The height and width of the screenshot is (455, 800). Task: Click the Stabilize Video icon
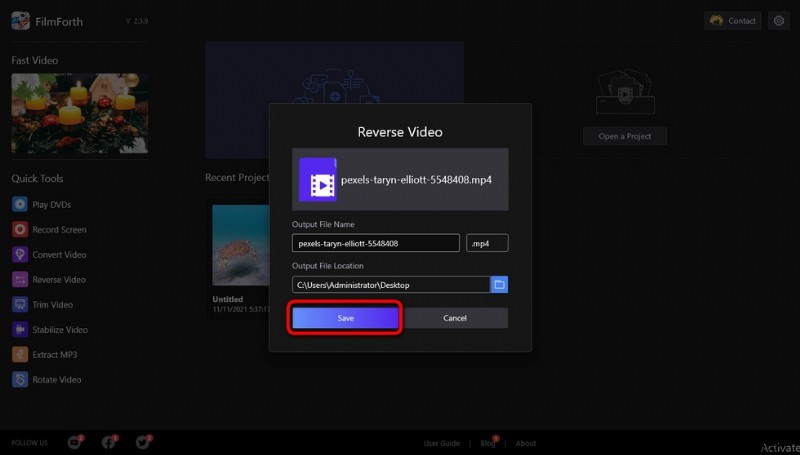pos(20,330)
